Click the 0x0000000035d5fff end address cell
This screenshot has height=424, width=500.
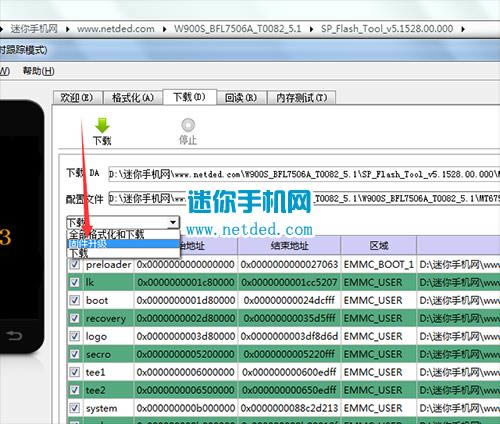coord(289,318)
